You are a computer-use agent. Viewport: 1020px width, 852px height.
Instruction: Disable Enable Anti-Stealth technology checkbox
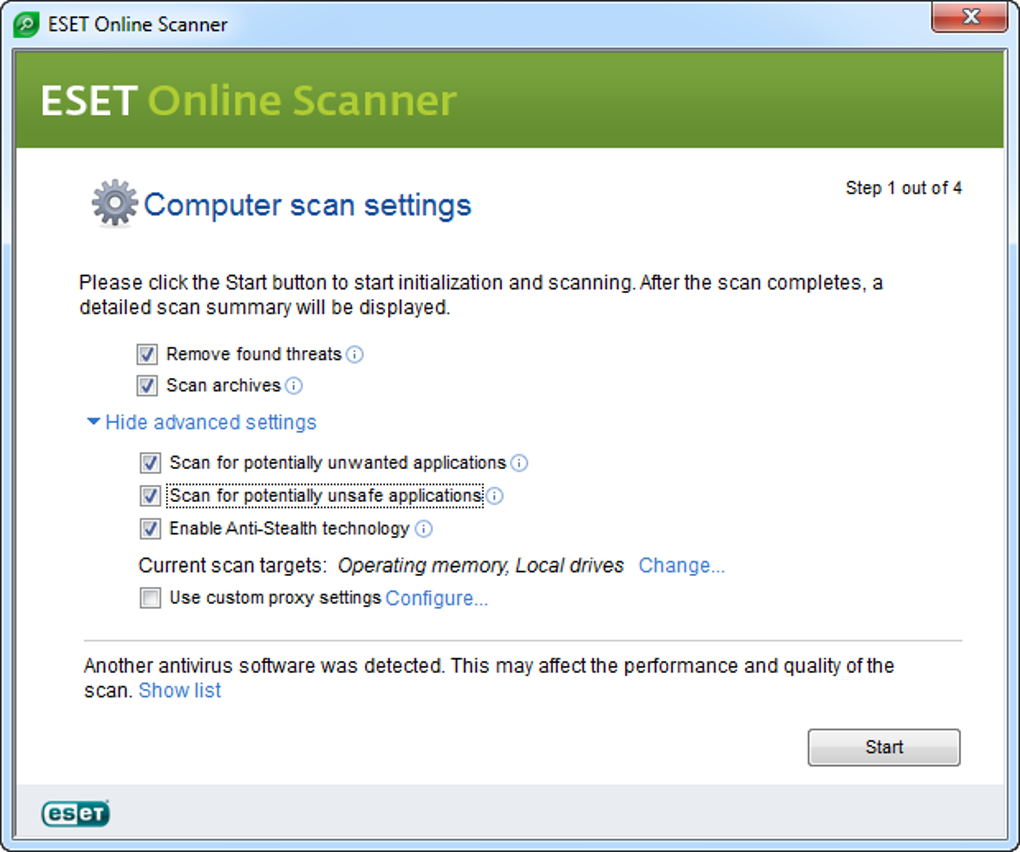150,529
